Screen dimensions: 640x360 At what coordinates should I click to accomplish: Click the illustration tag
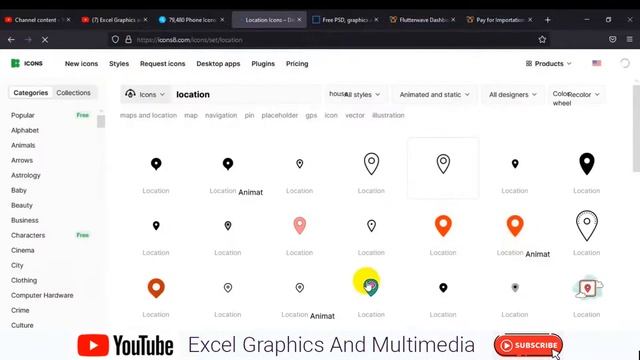[x=388, y=116]
